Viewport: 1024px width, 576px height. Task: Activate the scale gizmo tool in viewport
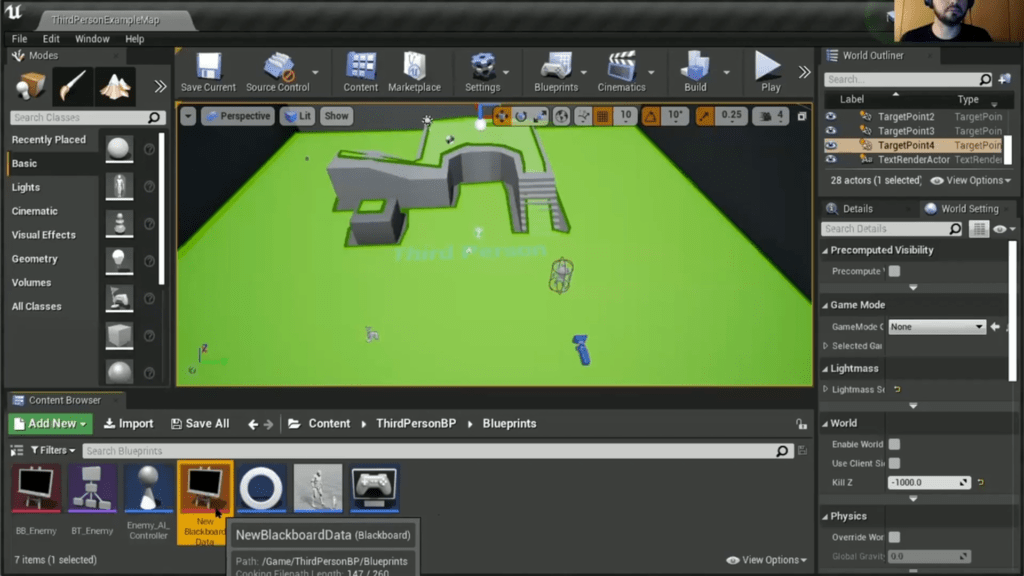(540, 116)
